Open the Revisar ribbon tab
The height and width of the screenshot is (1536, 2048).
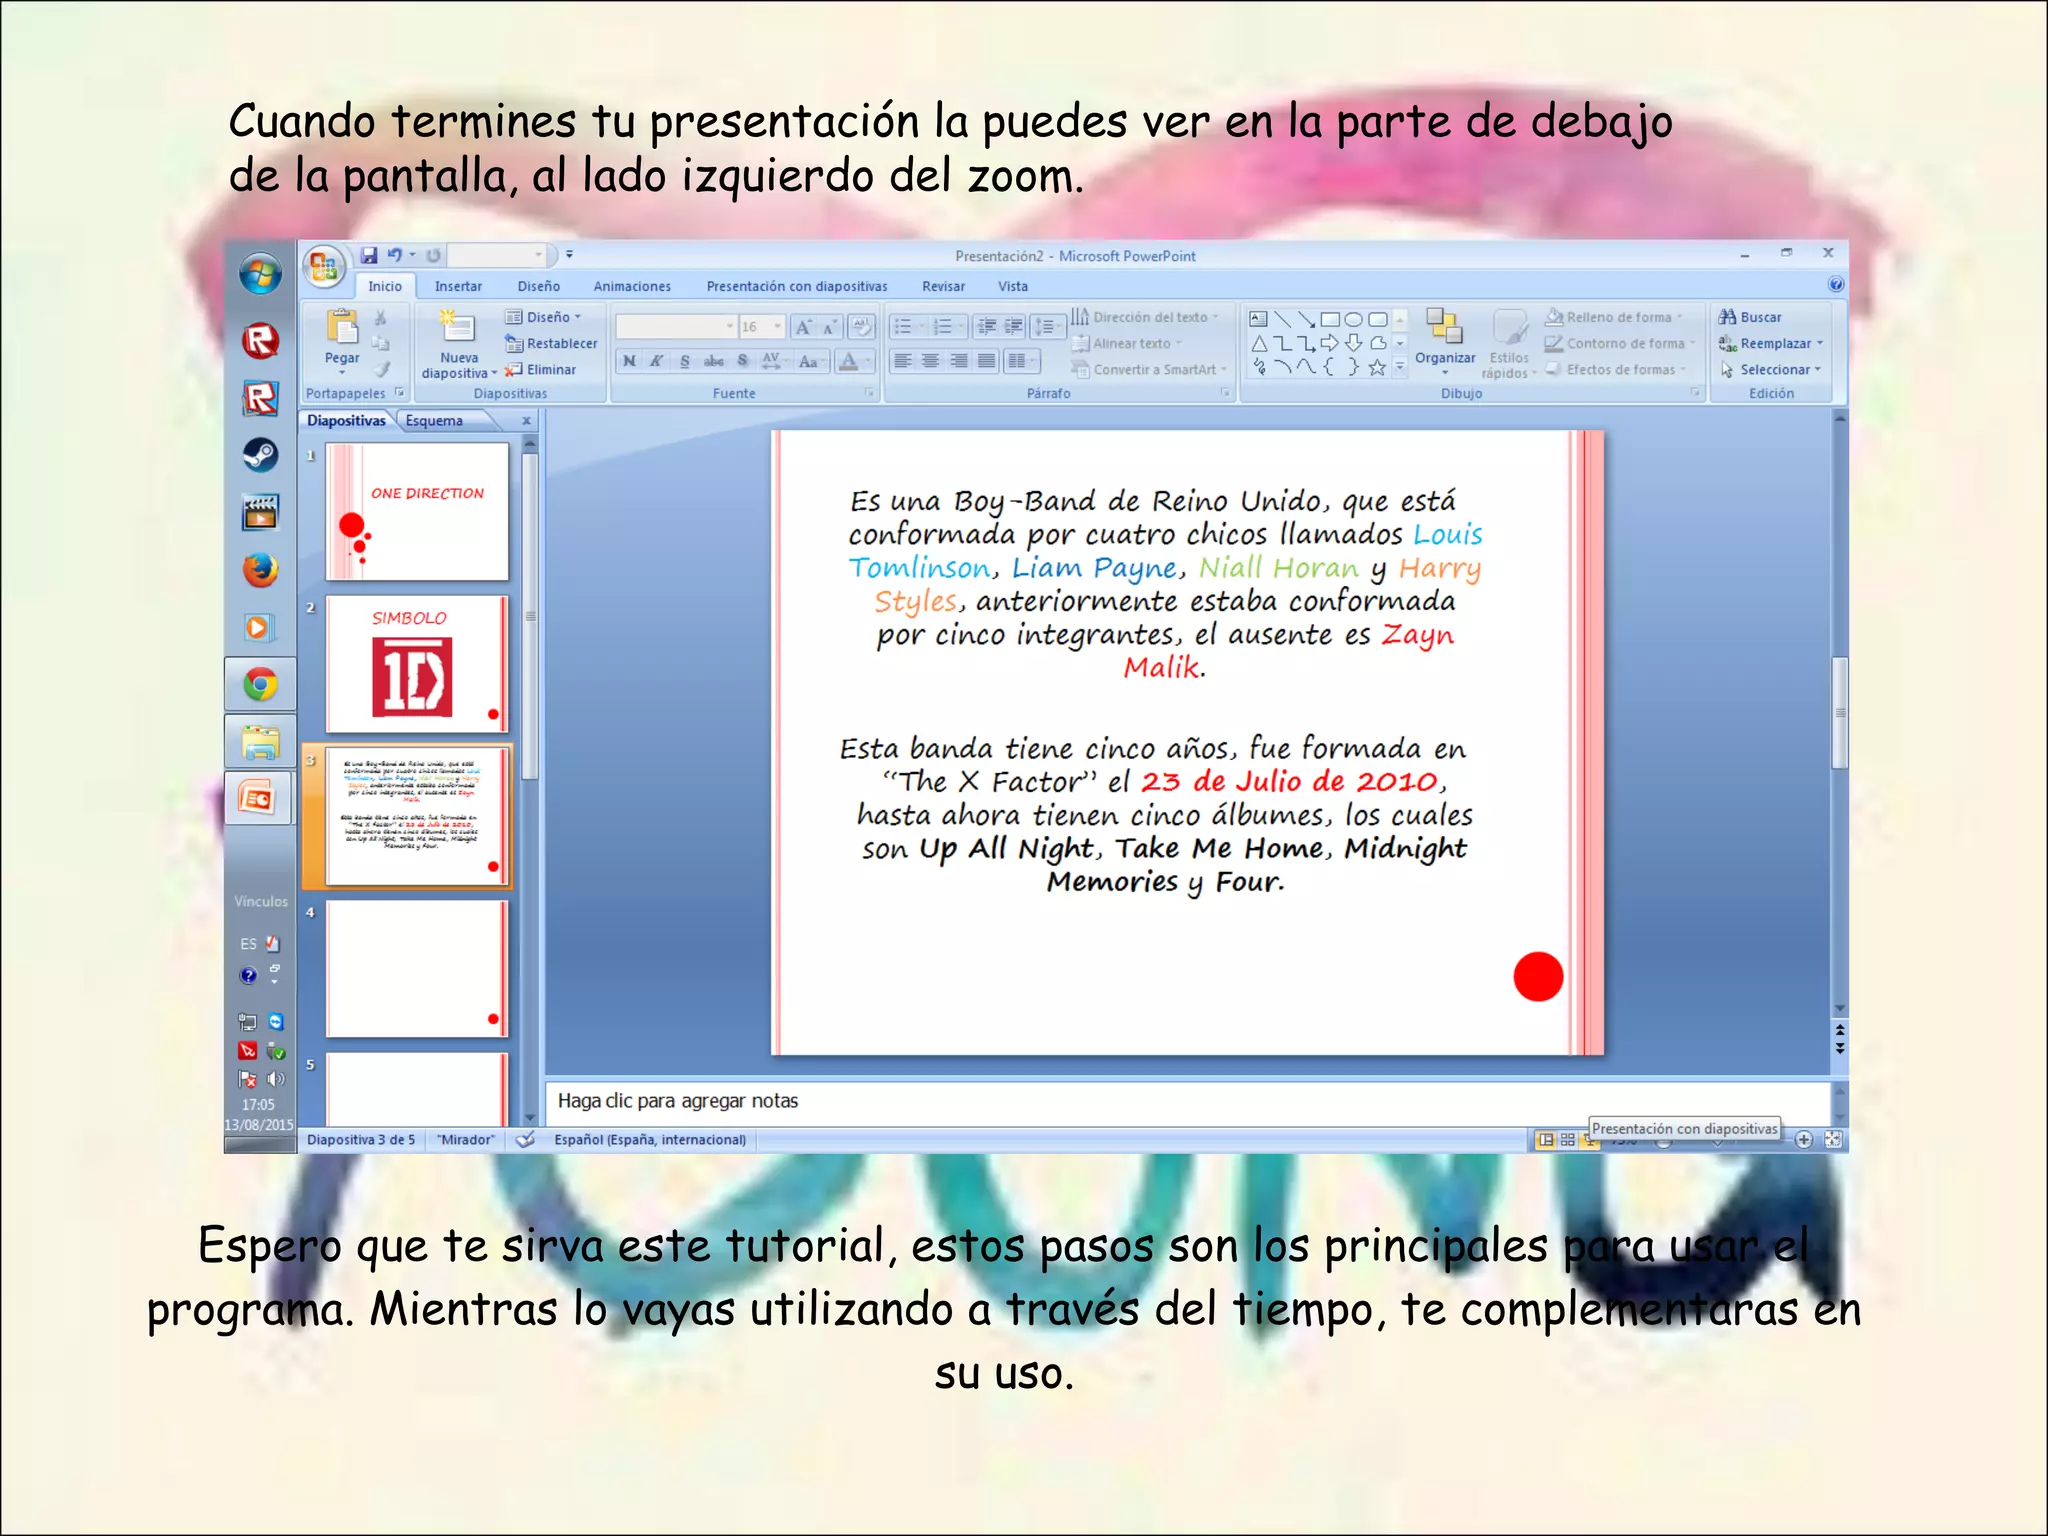943,286
